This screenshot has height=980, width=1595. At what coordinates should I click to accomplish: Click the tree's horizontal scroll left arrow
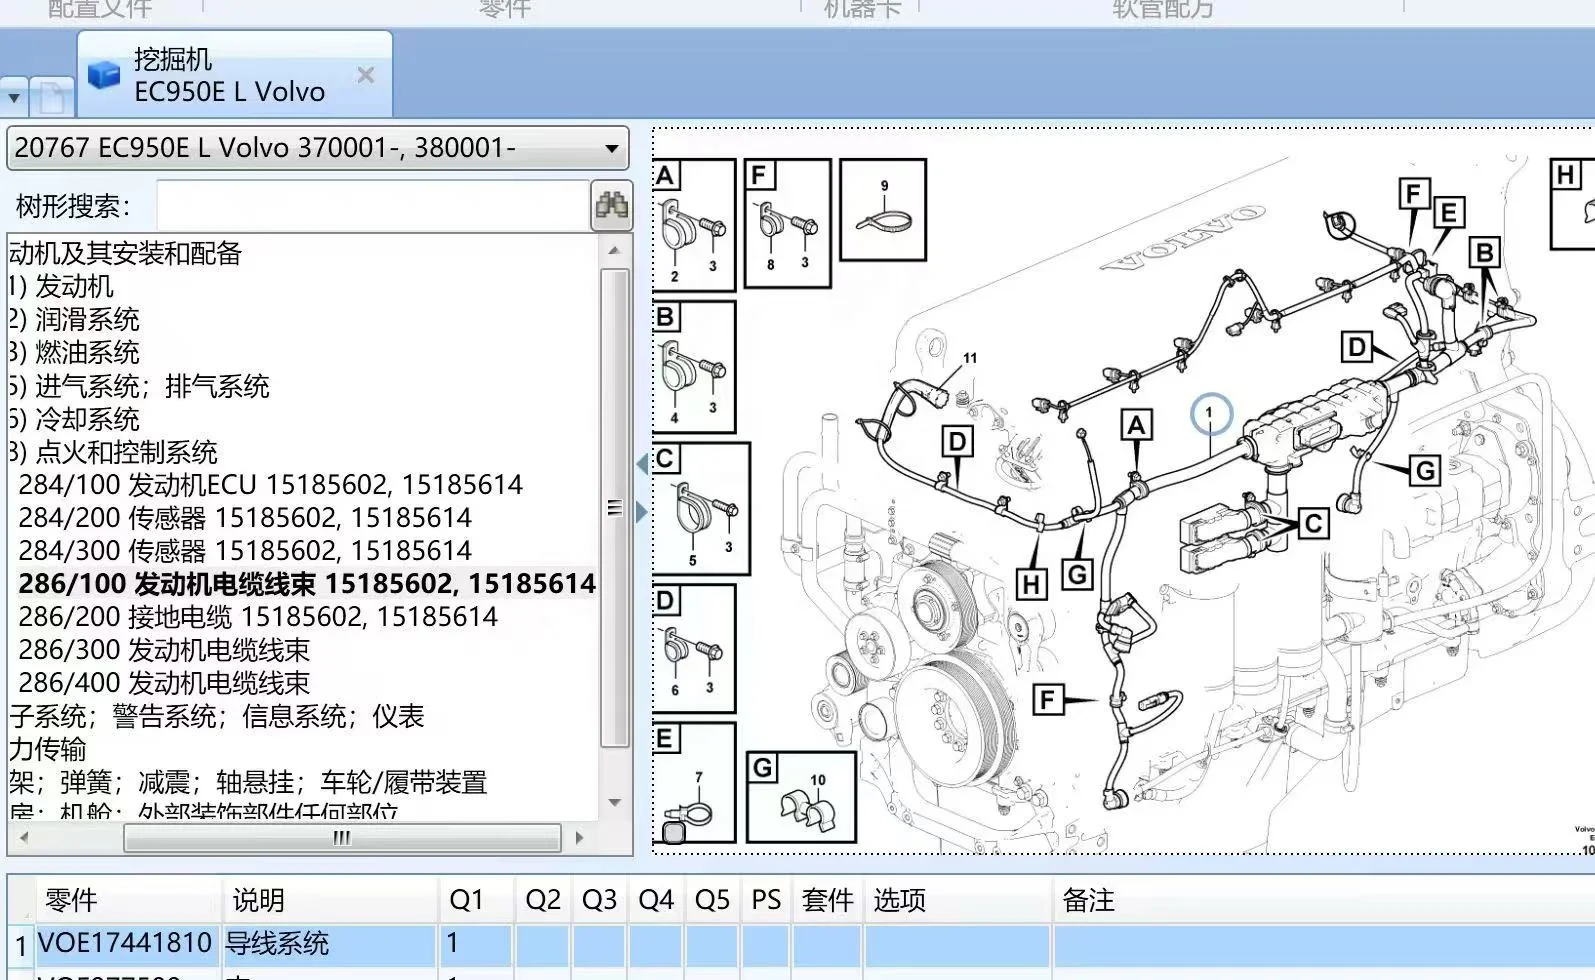23,838
